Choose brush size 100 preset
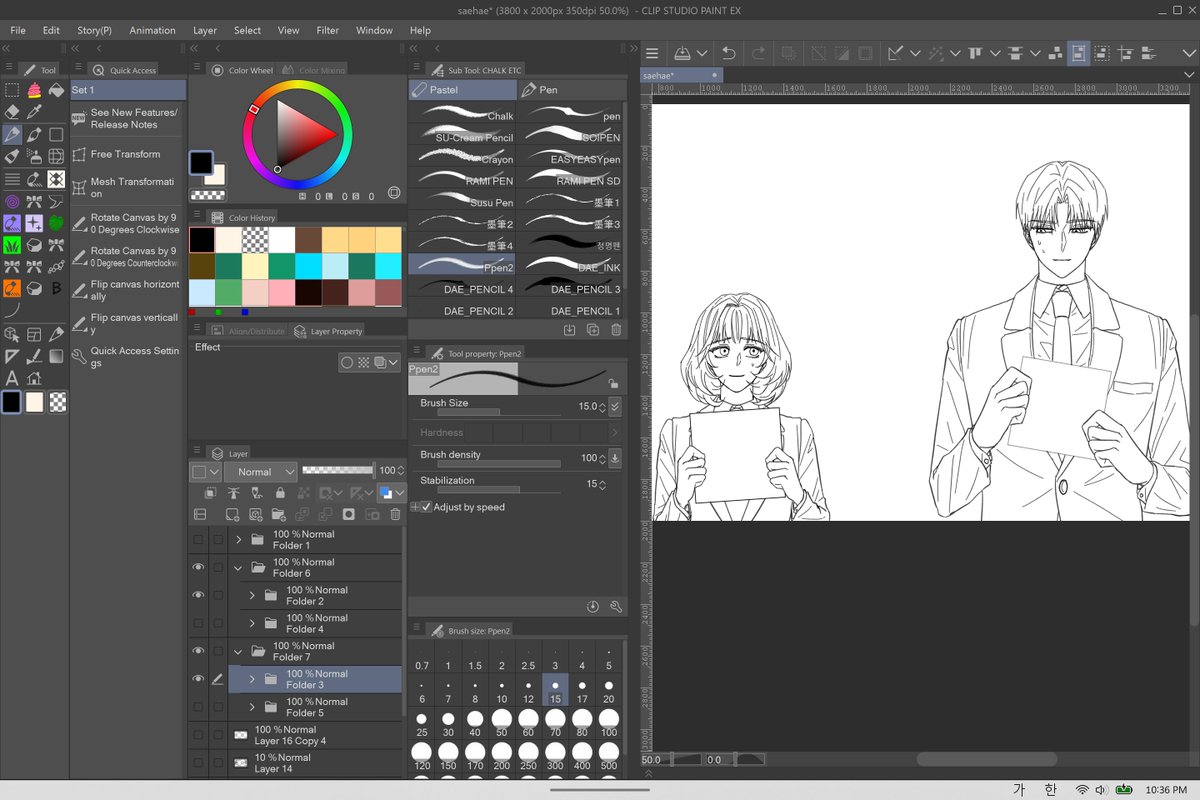Image resolution: width=1200 pixels, height=800 pixels. 608,725
